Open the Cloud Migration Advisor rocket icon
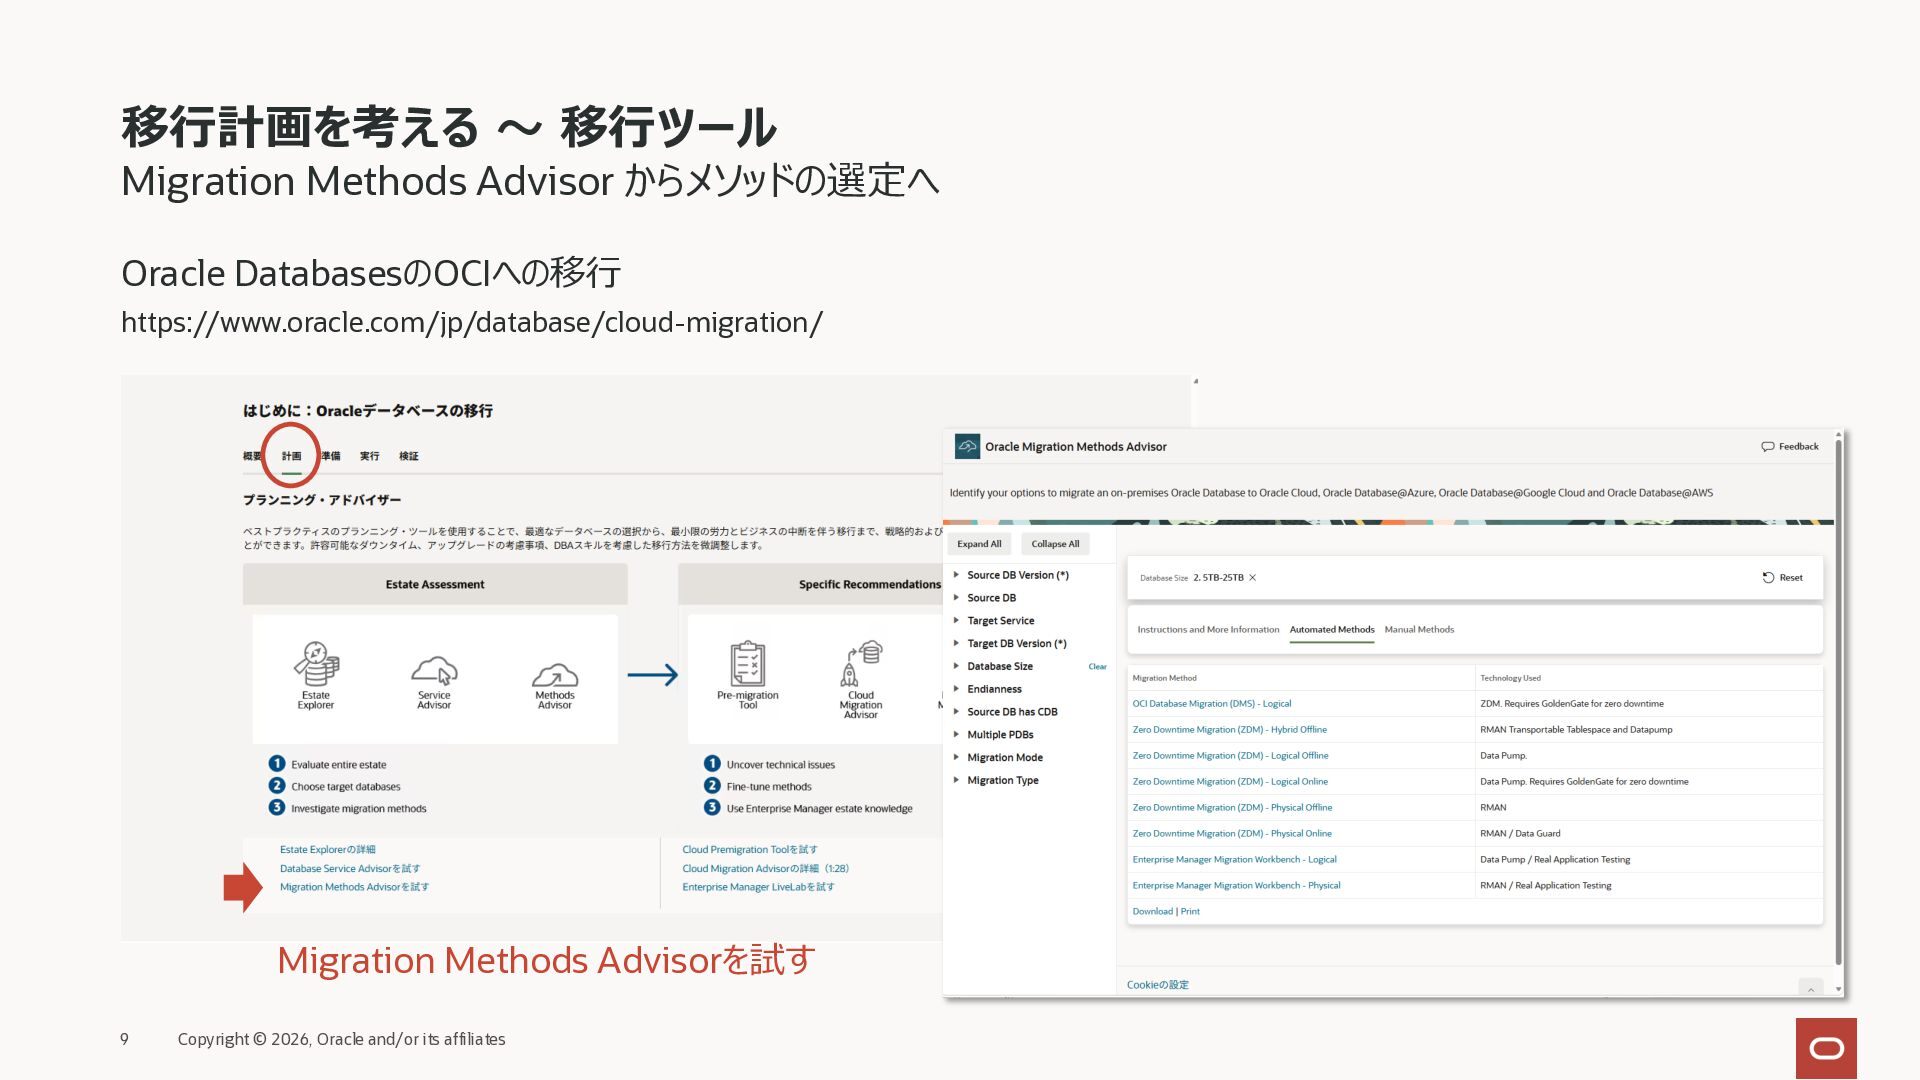 pos(861,664)
